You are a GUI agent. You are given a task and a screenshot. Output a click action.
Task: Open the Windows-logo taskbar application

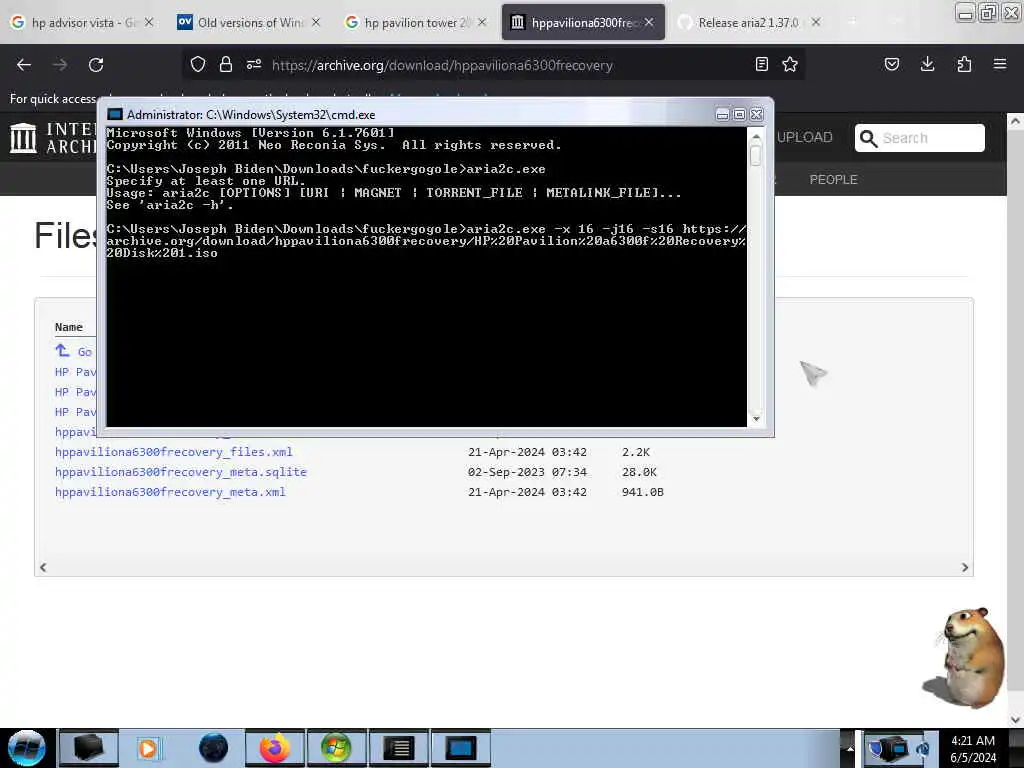(336, 748)
